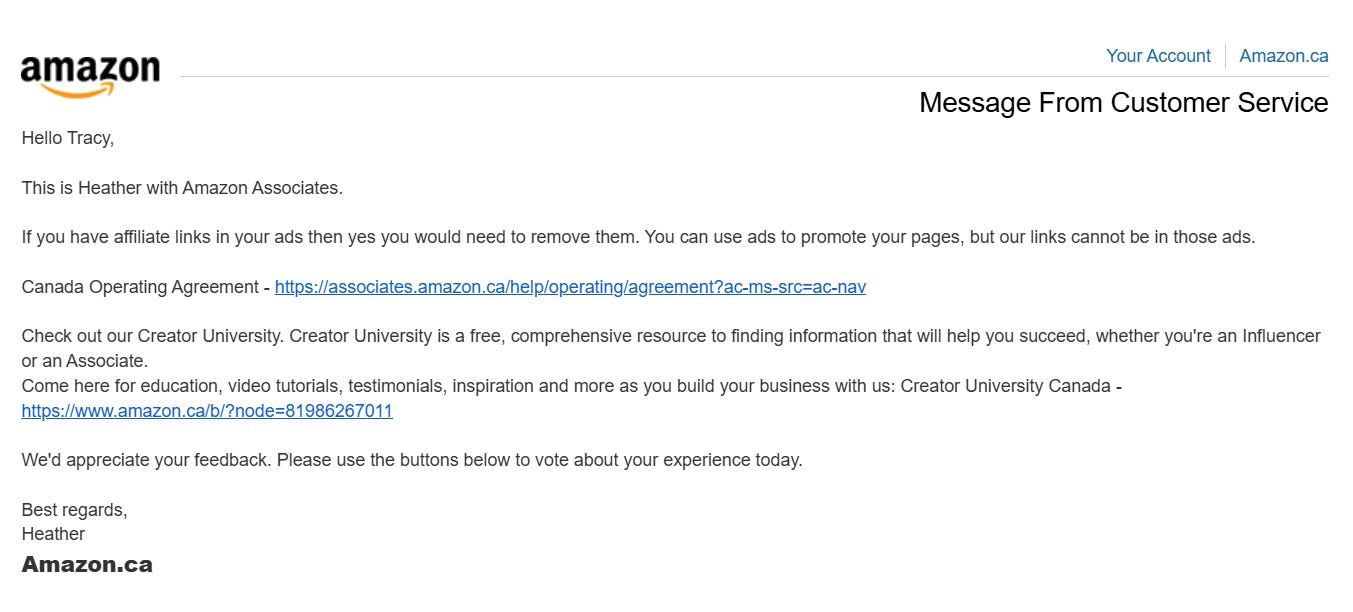Click the Amazon logo

90,76
